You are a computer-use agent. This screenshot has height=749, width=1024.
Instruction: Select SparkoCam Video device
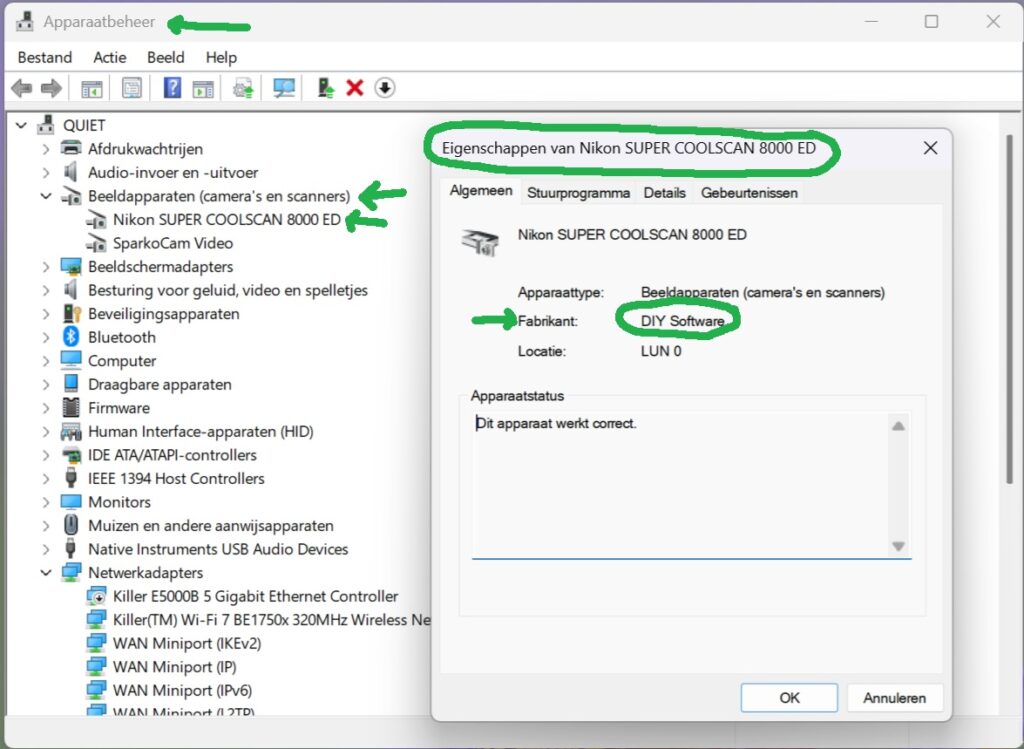pos(172,243)
